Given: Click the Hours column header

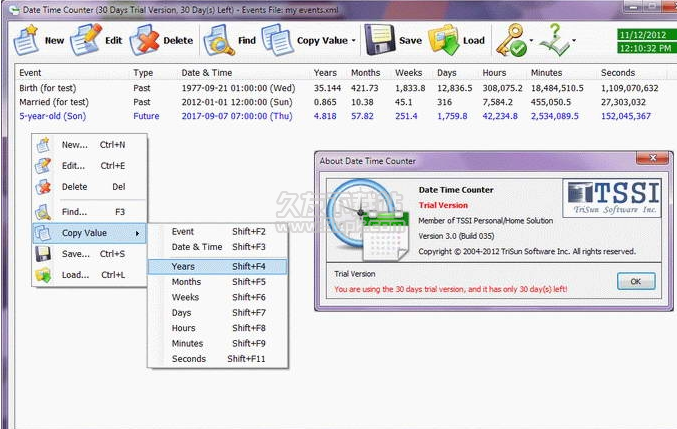Looking at the screenshot, I should [494, 73].
